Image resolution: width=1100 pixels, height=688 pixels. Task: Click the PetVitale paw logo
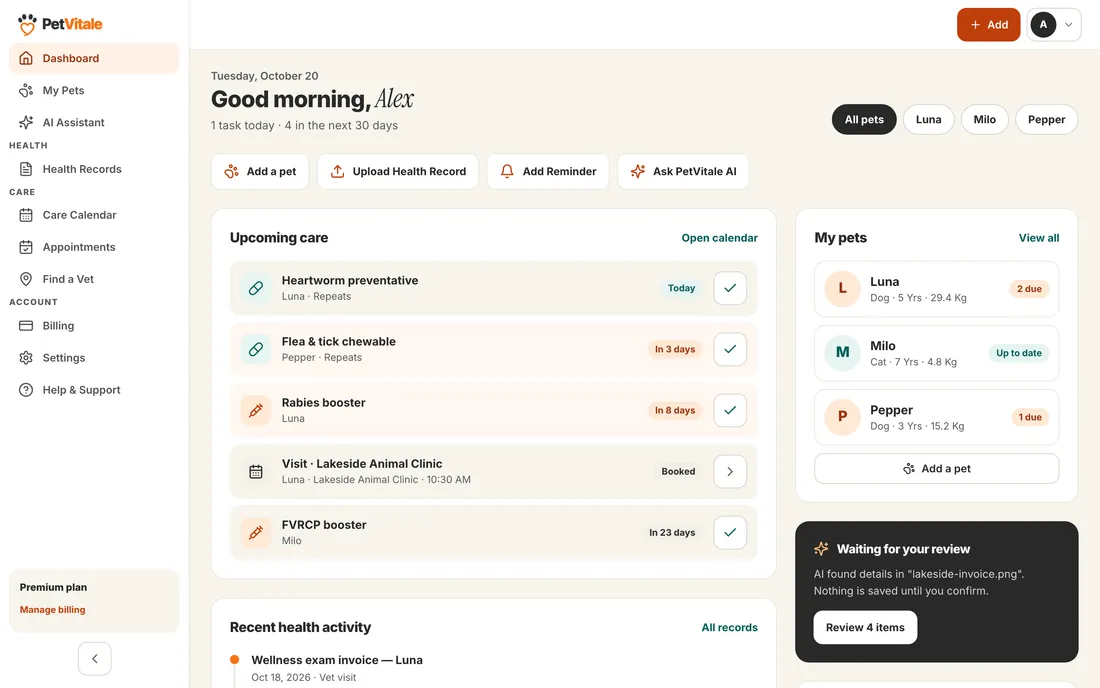(x=27, y=24)
